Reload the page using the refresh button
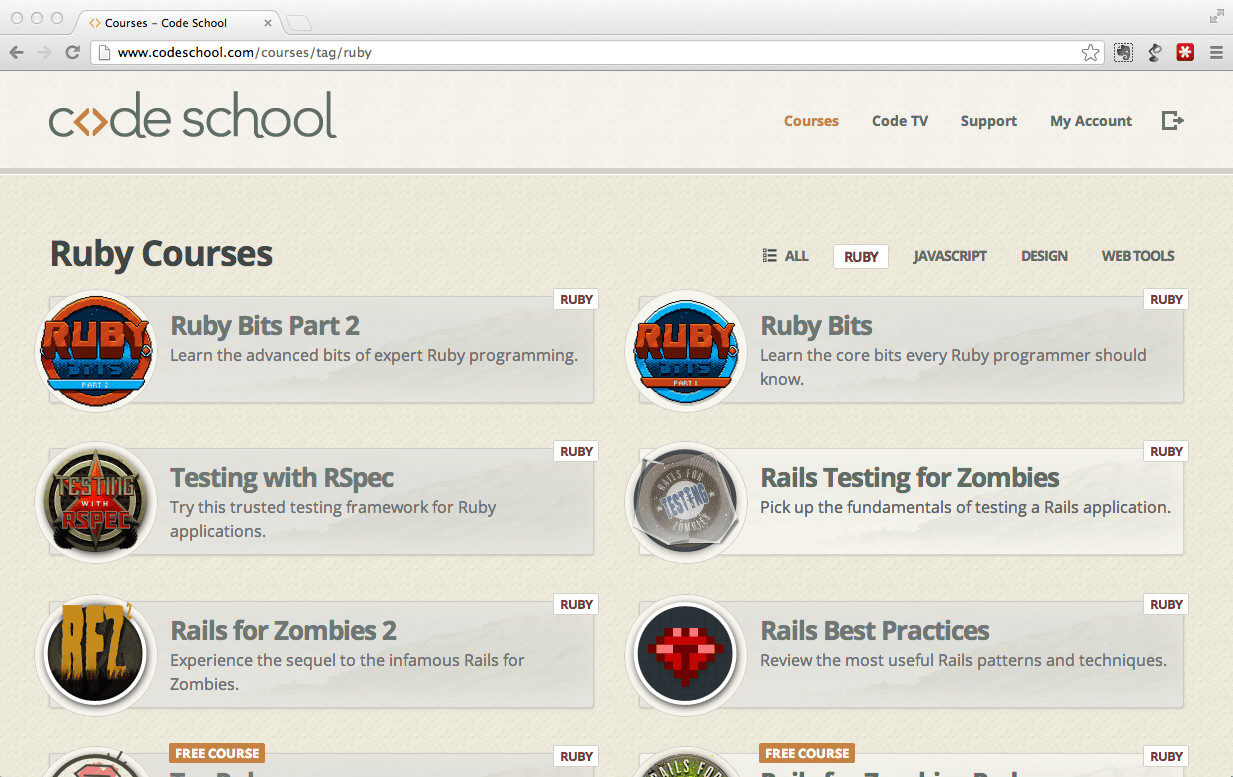This screenshot has width=1233, height=777. point(72,53)
